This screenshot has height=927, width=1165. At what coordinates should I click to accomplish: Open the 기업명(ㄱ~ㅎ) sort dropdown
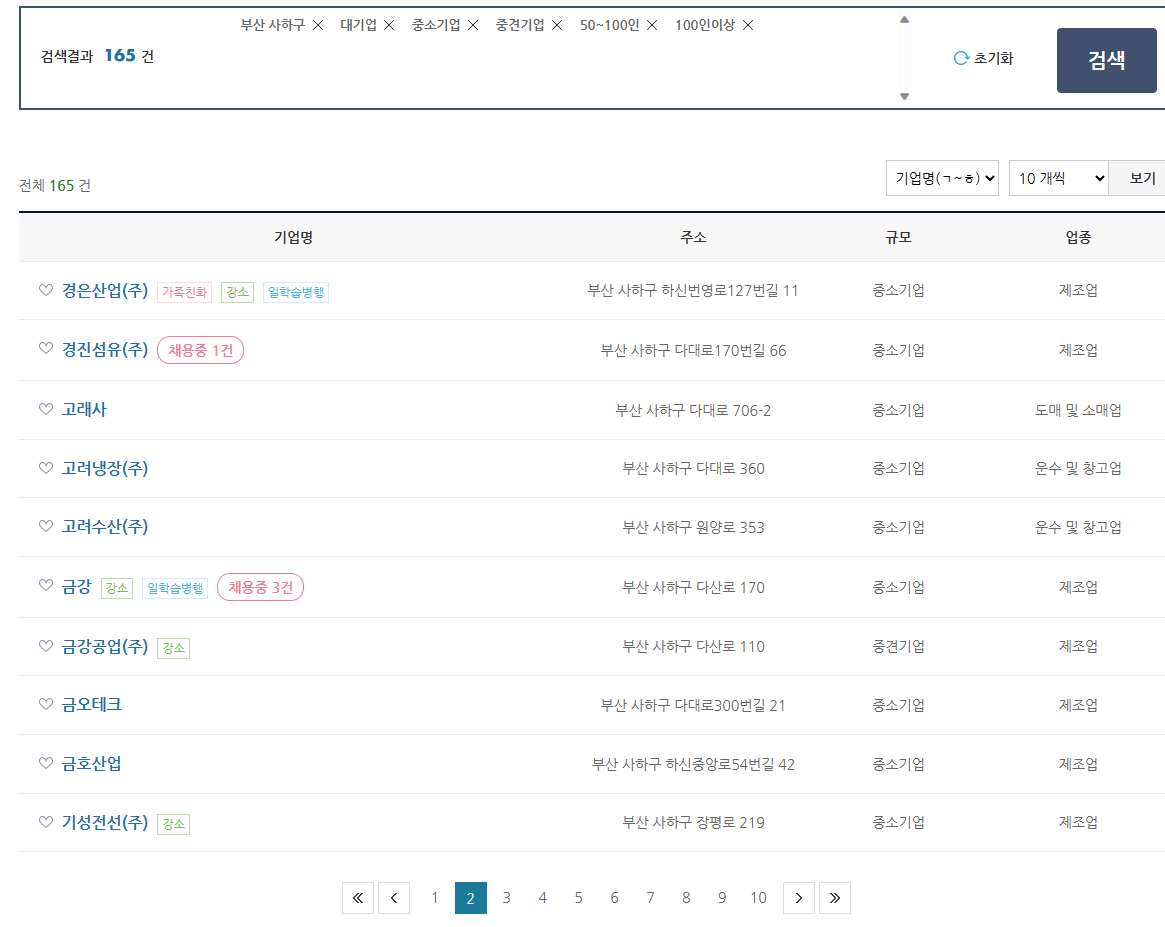942,178
